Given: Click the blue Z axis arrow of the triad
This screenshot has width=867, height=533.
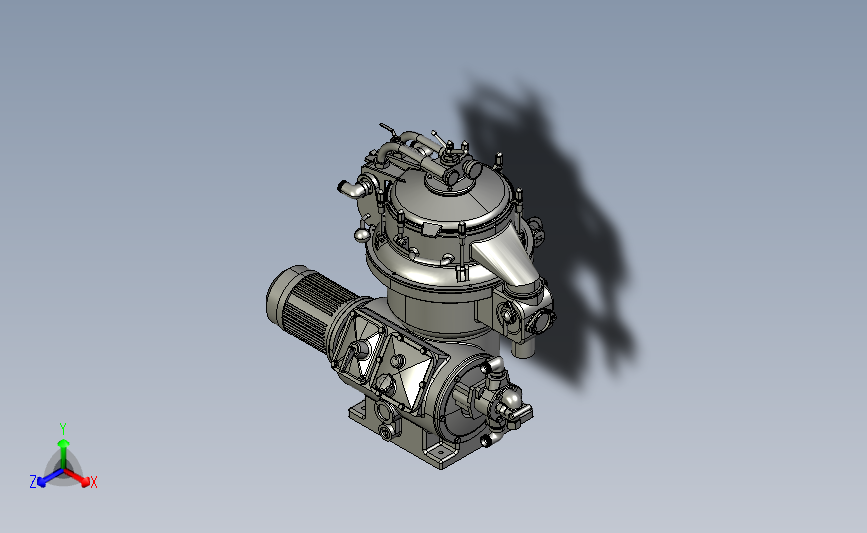Looking at the screenshot, I should pyautogui.click(x=49, y=478).
